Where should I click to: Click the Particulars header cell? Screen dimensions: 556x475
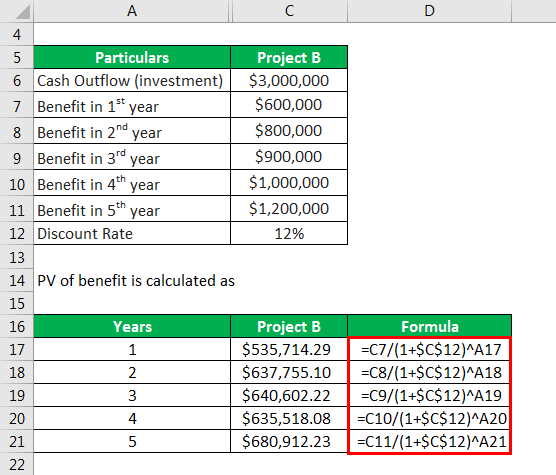[x=132, y=57]
